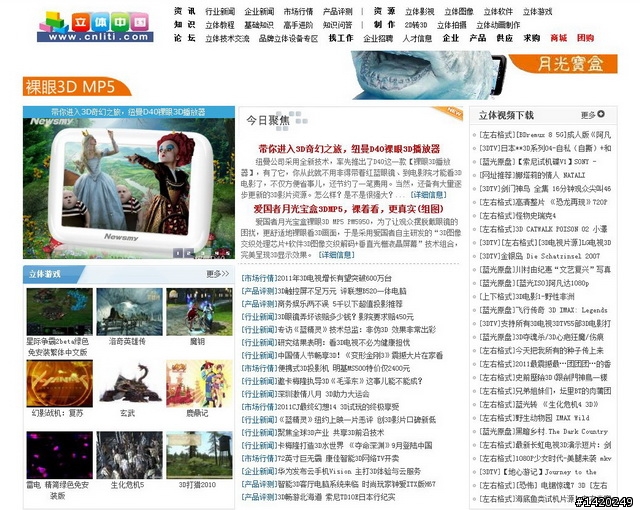Screen dimensions: 640x510
Task: Open 企业招聘 in the navigation
Action: (378, 38)
